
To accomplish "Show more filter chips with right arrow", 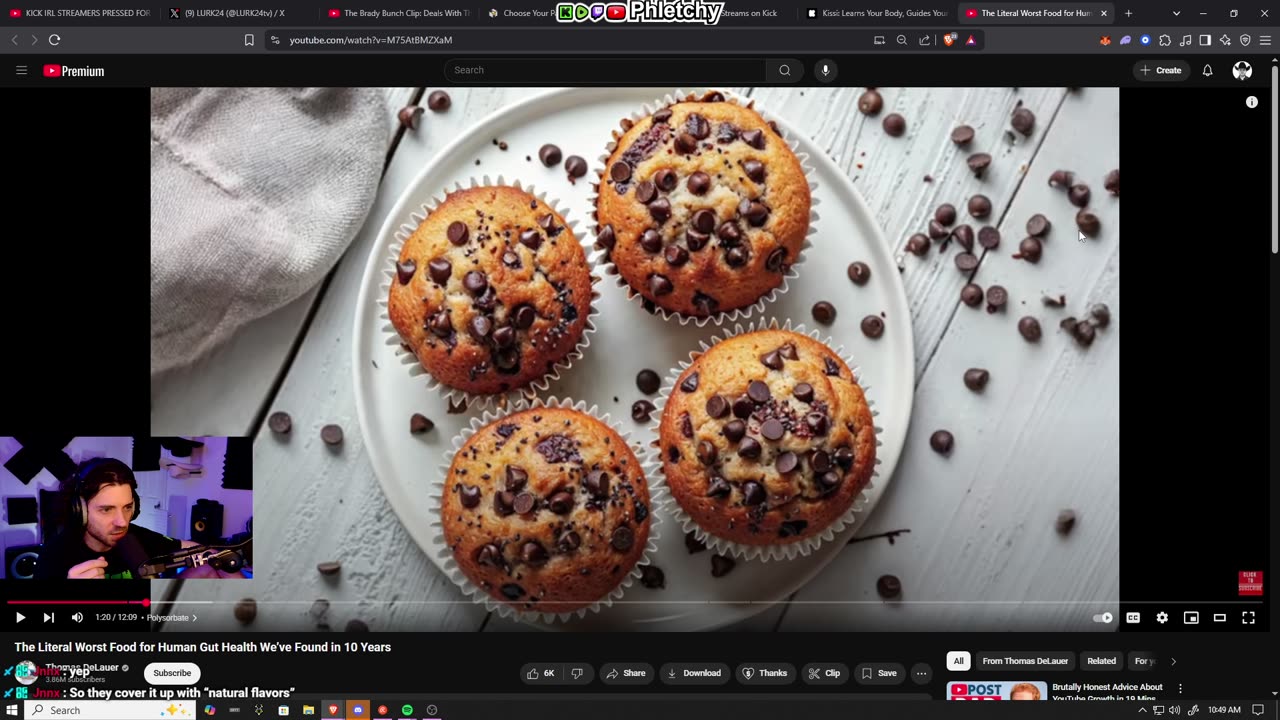I will 1173,661.
